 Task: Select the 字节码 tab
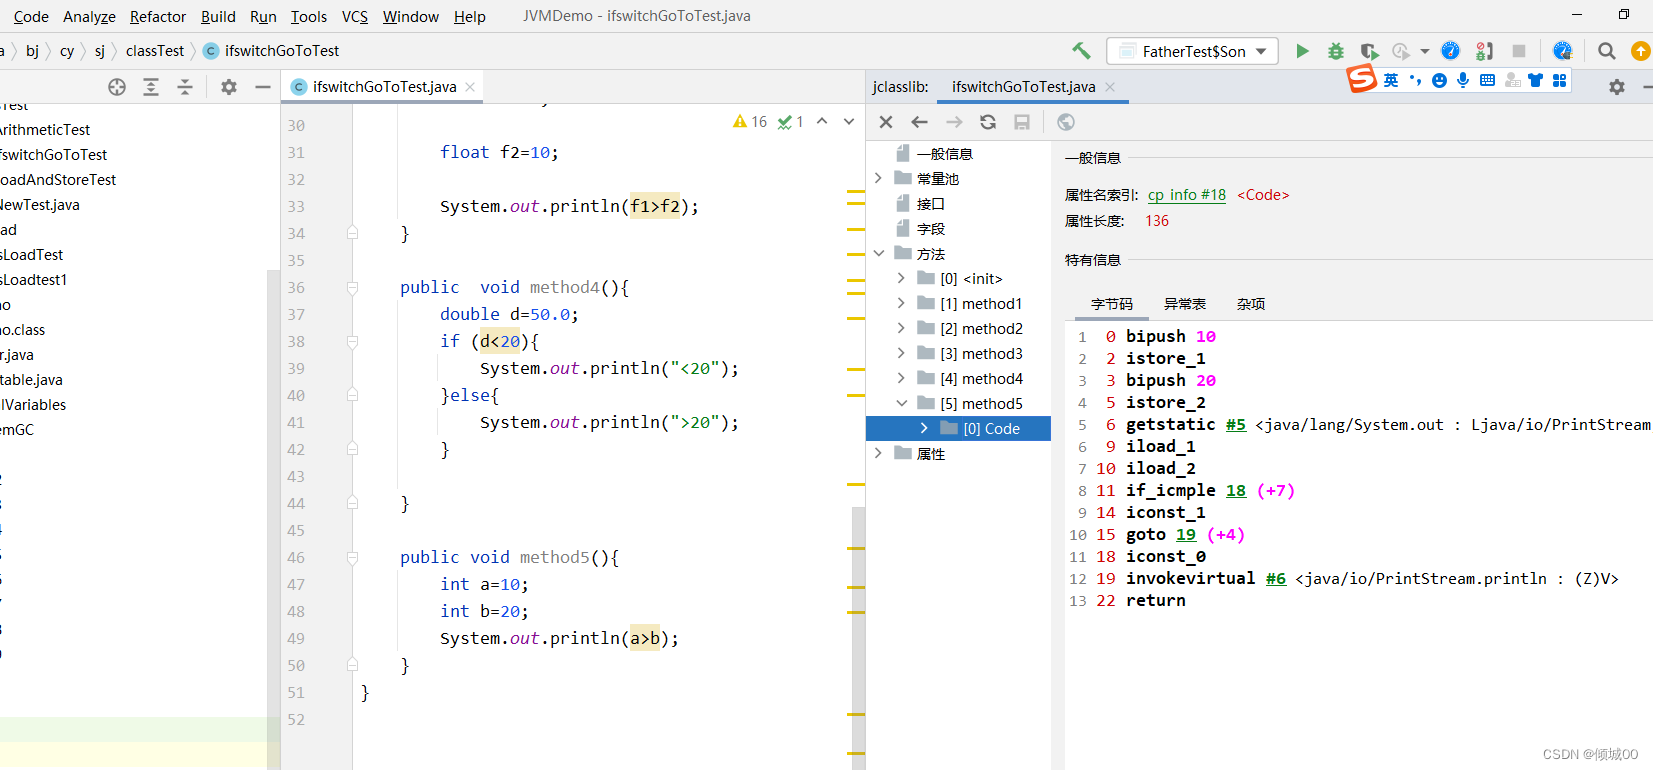pos(1112,304)
